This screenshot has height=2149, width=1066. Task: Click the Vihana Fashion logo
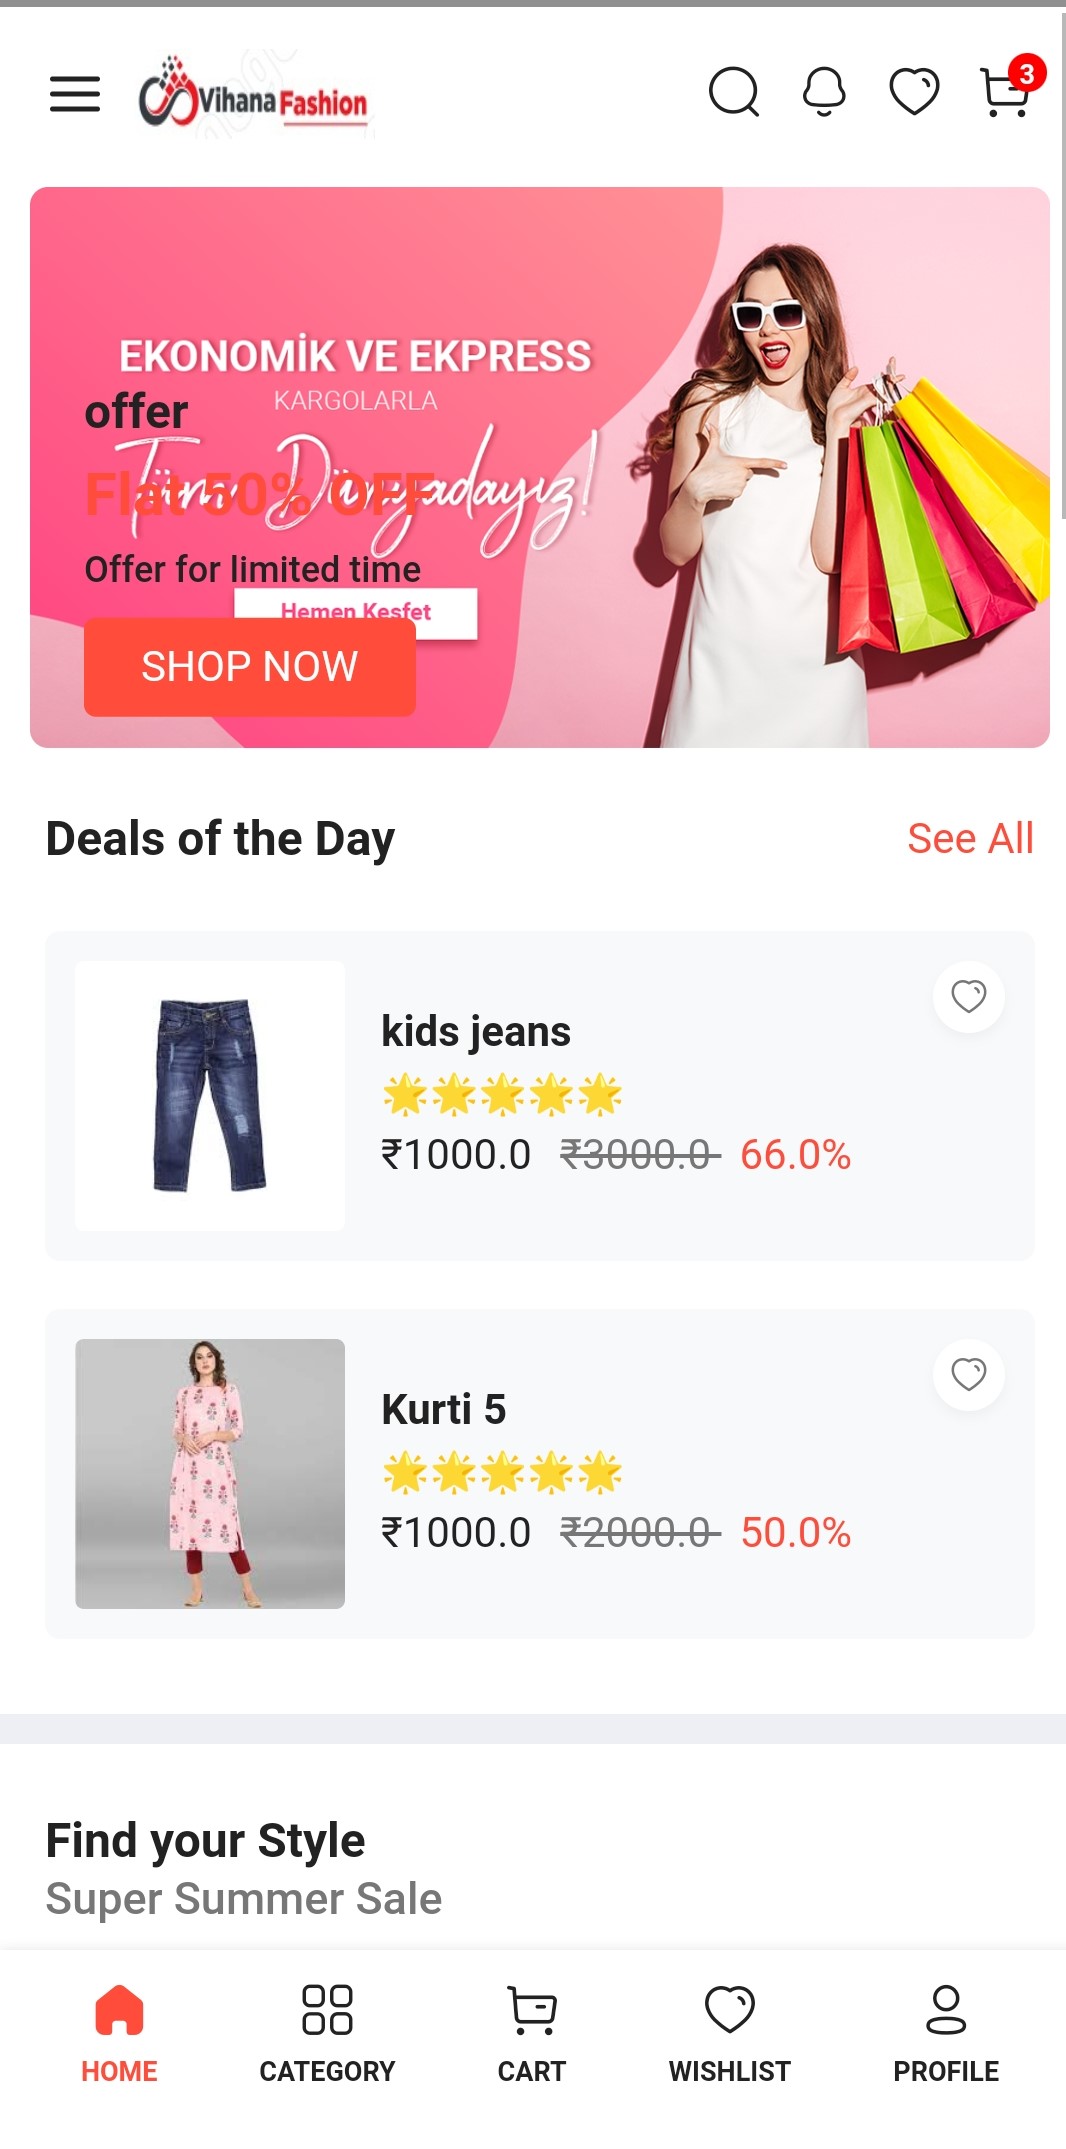(254, 96)
